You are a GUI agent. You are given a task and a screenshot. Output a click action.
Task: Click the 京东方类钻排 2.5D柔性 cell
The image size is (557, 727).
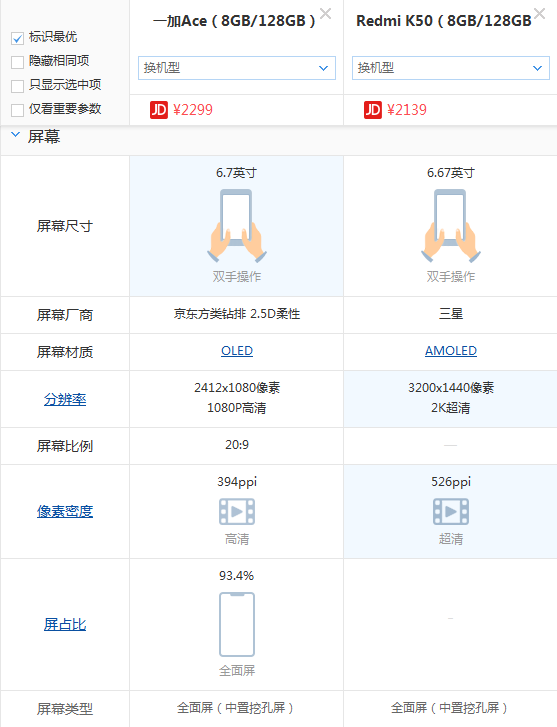click(237, 314)
